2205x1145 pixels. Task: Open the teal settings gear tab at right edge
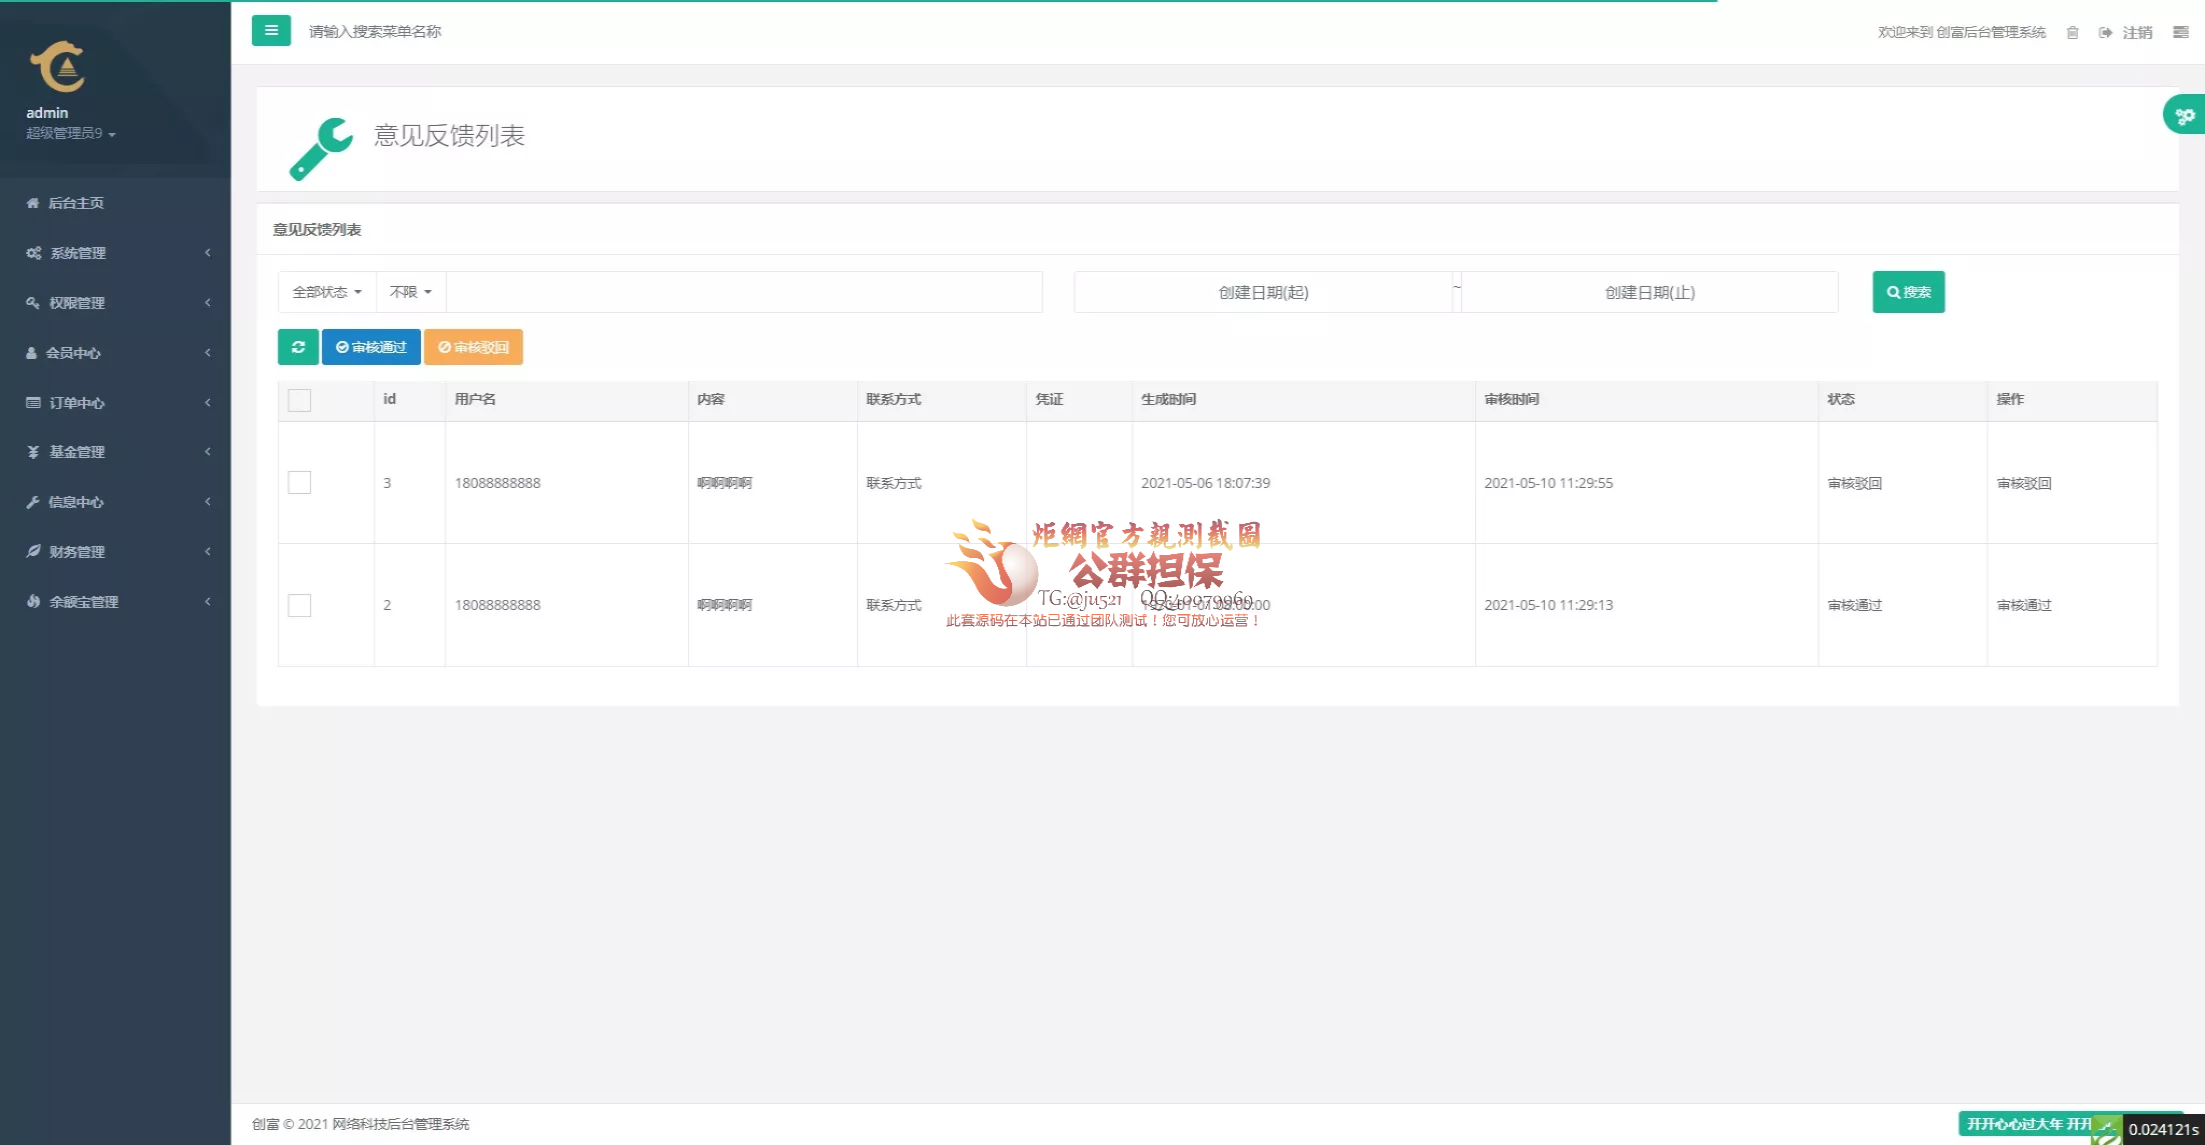[2184, 116]
